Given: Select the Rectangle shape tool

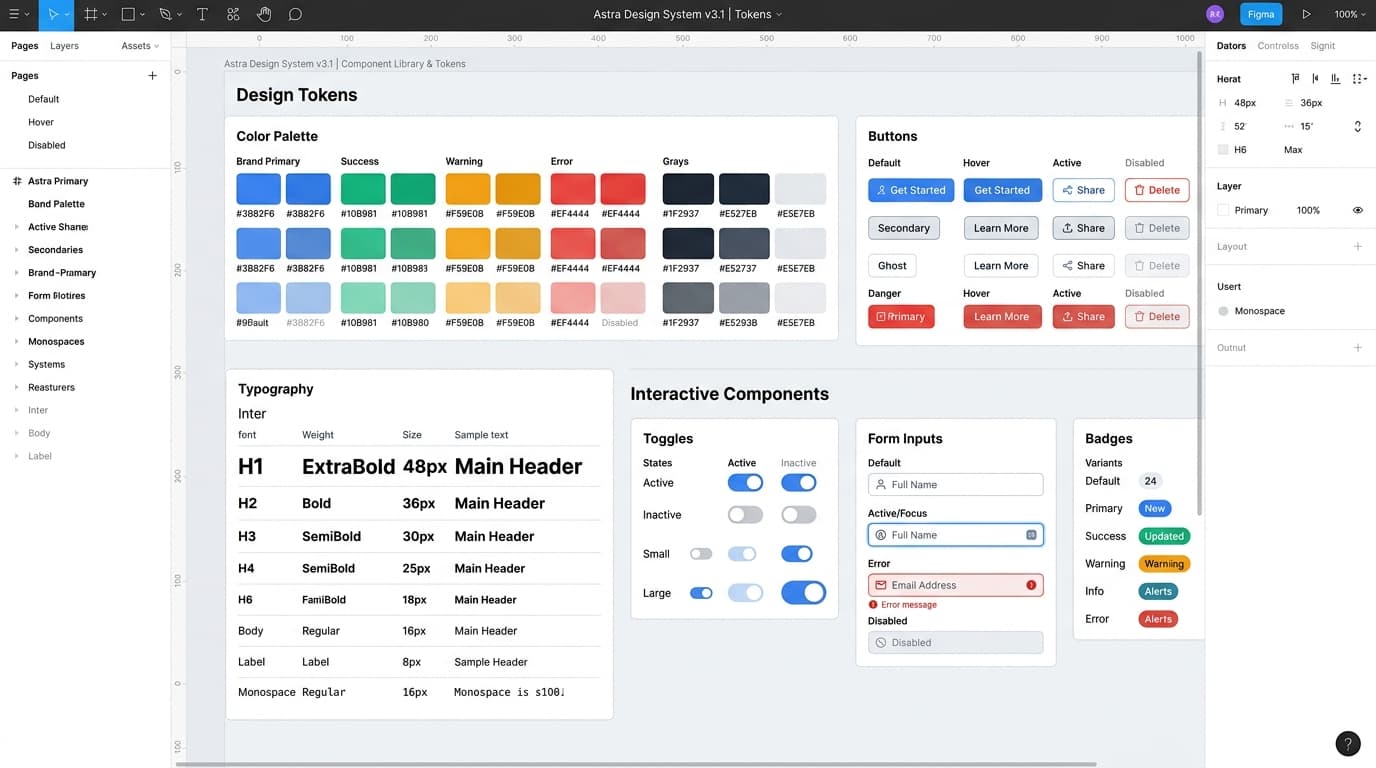Looking at the screenshot, I should click(128, 14).
